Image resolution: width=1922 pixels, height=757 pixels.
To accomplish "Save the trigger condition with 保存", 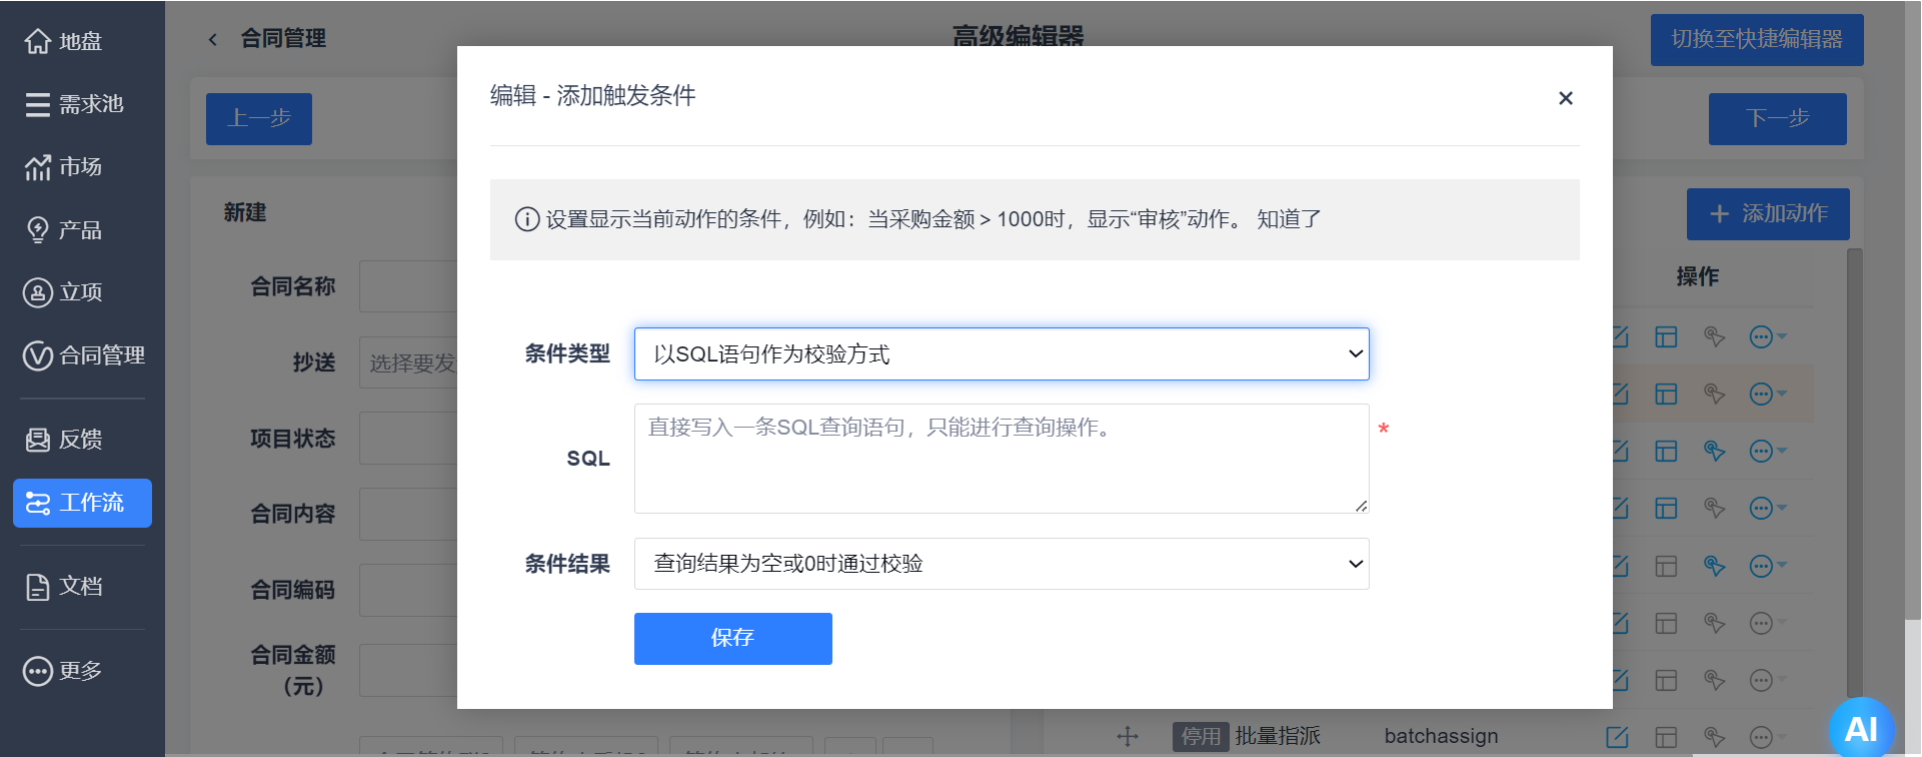I will click(x=733, y=639).
